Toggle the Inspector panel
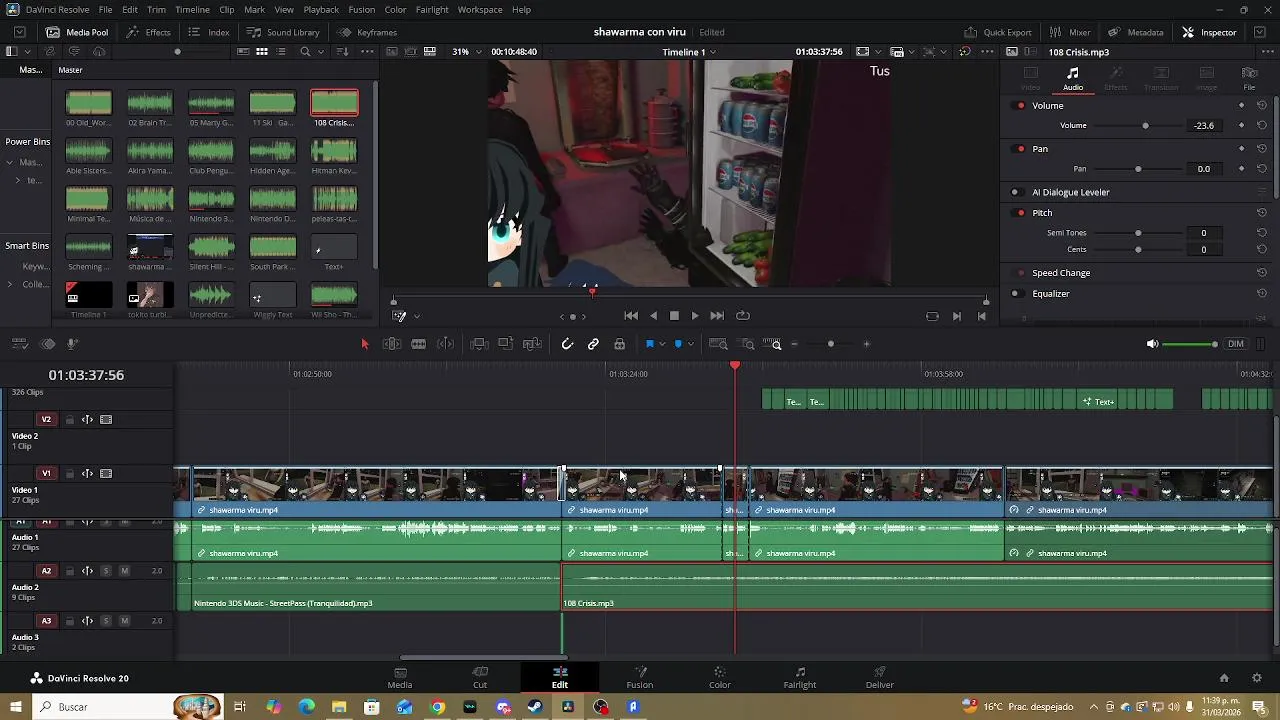 (x=1209, y=32)
